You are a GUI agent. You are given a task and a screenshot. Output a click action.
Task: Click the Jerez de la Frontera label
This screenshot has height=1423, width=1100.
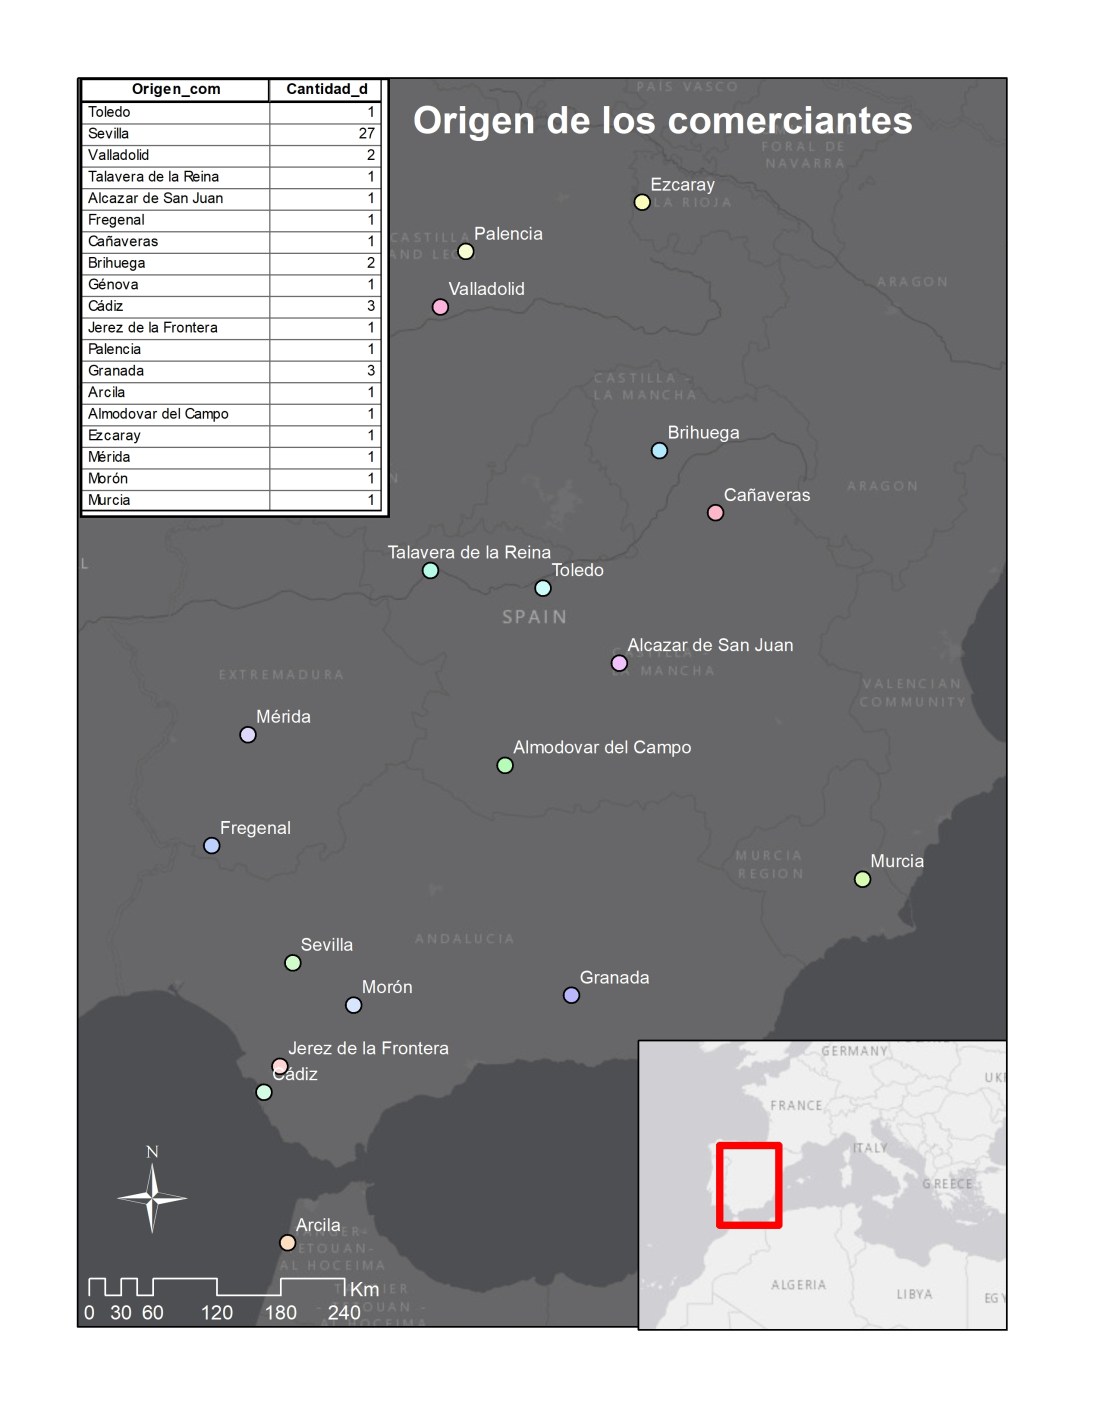[x=368, y=1048]
